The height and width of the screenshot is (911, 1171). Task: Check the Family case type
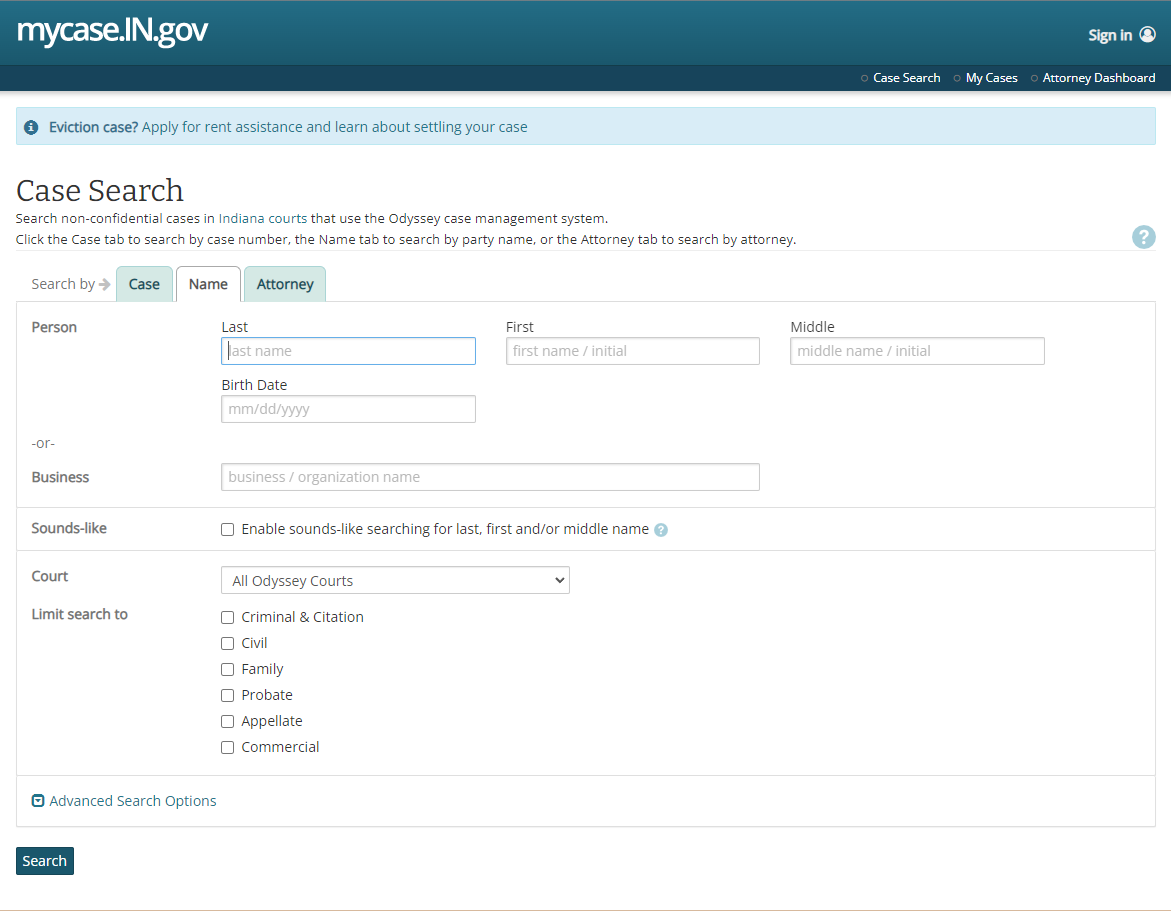[x=228, y=670]
